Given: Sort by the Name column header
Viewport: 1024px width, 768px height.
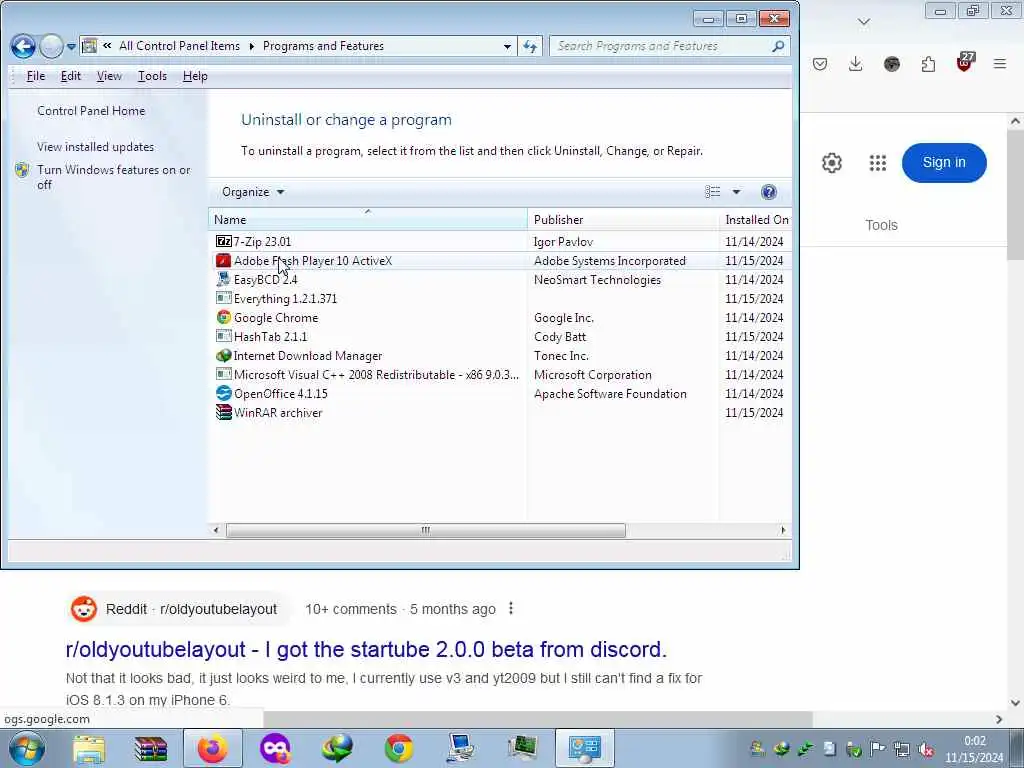Looking at the screenshot, I should pyautogui.click(x=368, y=219).
